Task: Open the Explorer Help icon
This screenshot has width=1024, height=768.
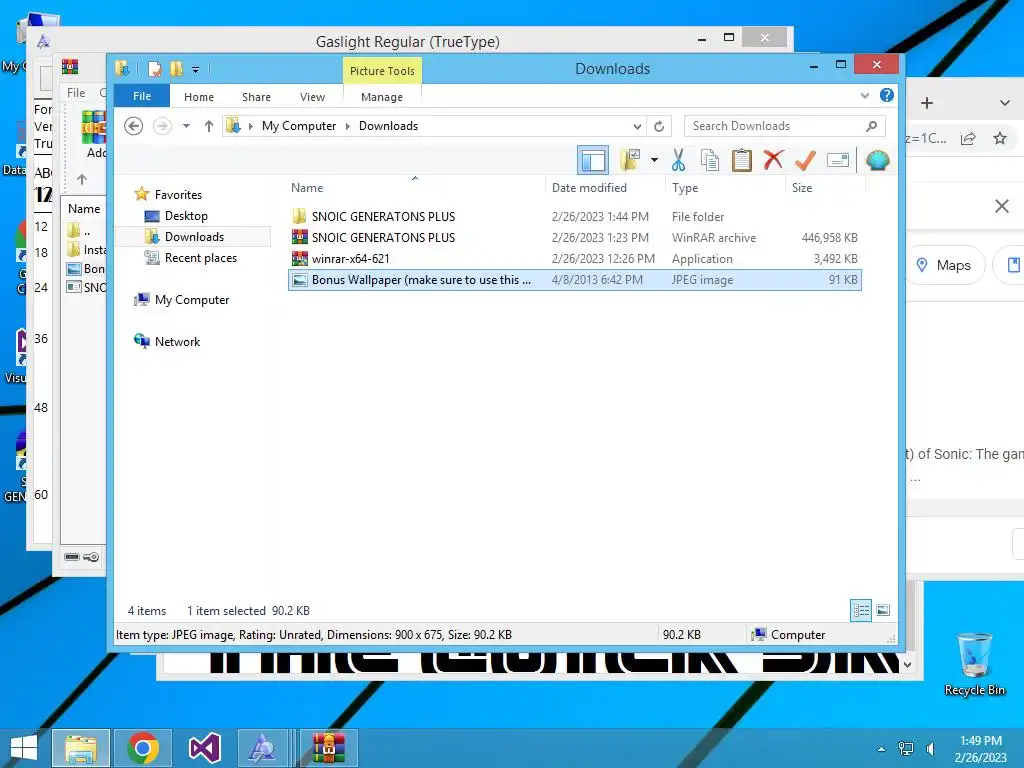Action: click(886, 95)
